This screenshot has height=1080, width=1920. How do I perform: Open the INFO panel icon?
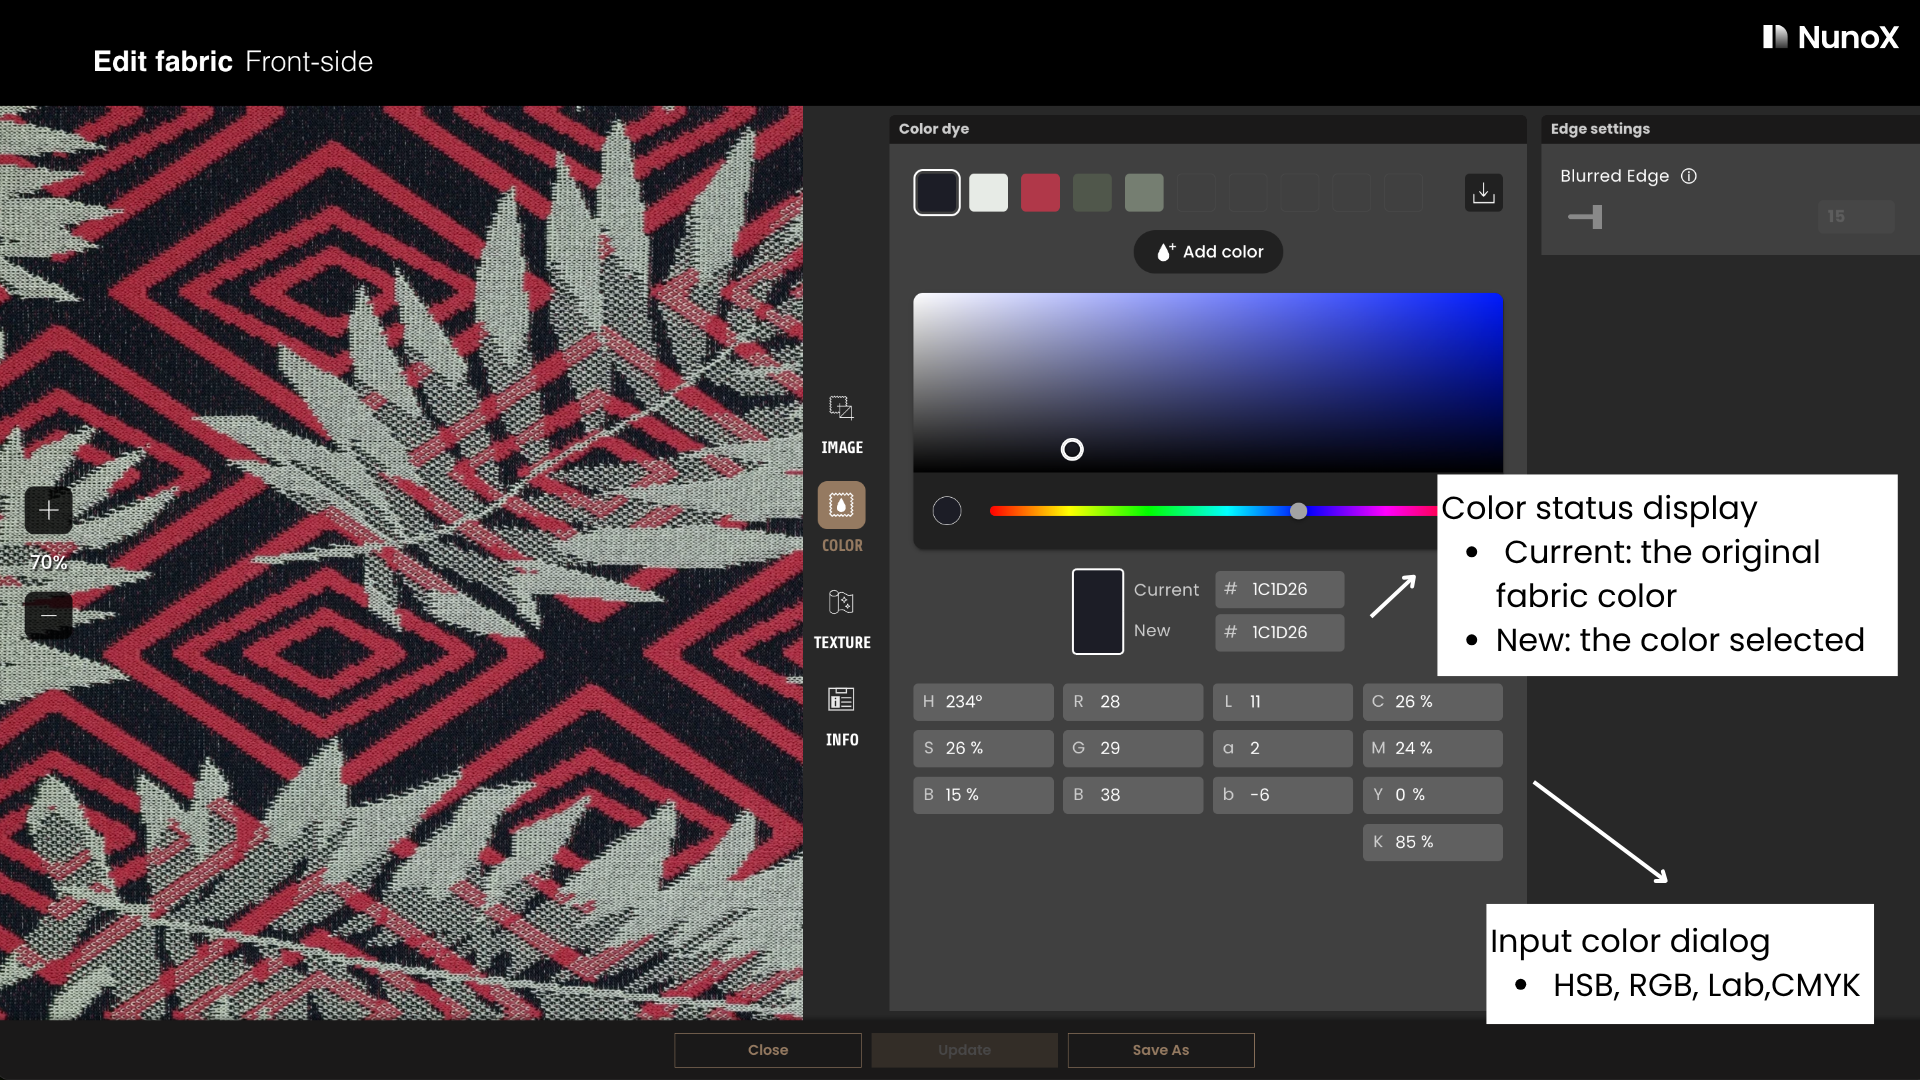841,699
